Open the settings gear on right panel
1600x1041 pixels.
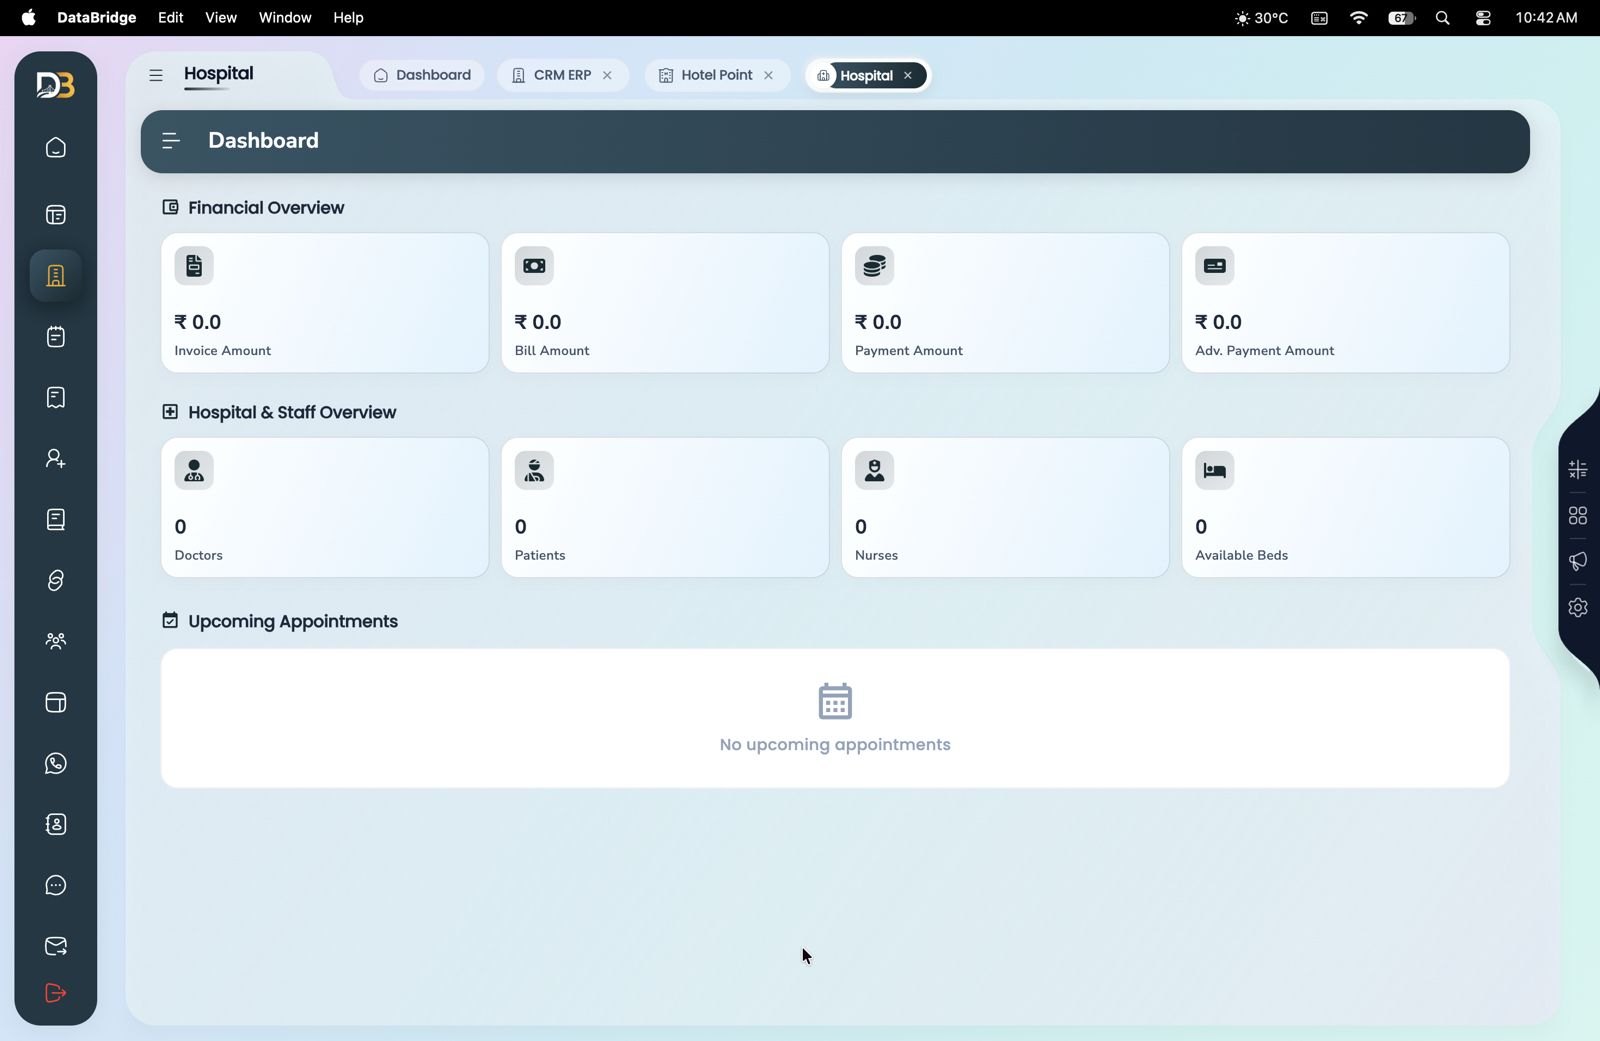click(1578, 608)
